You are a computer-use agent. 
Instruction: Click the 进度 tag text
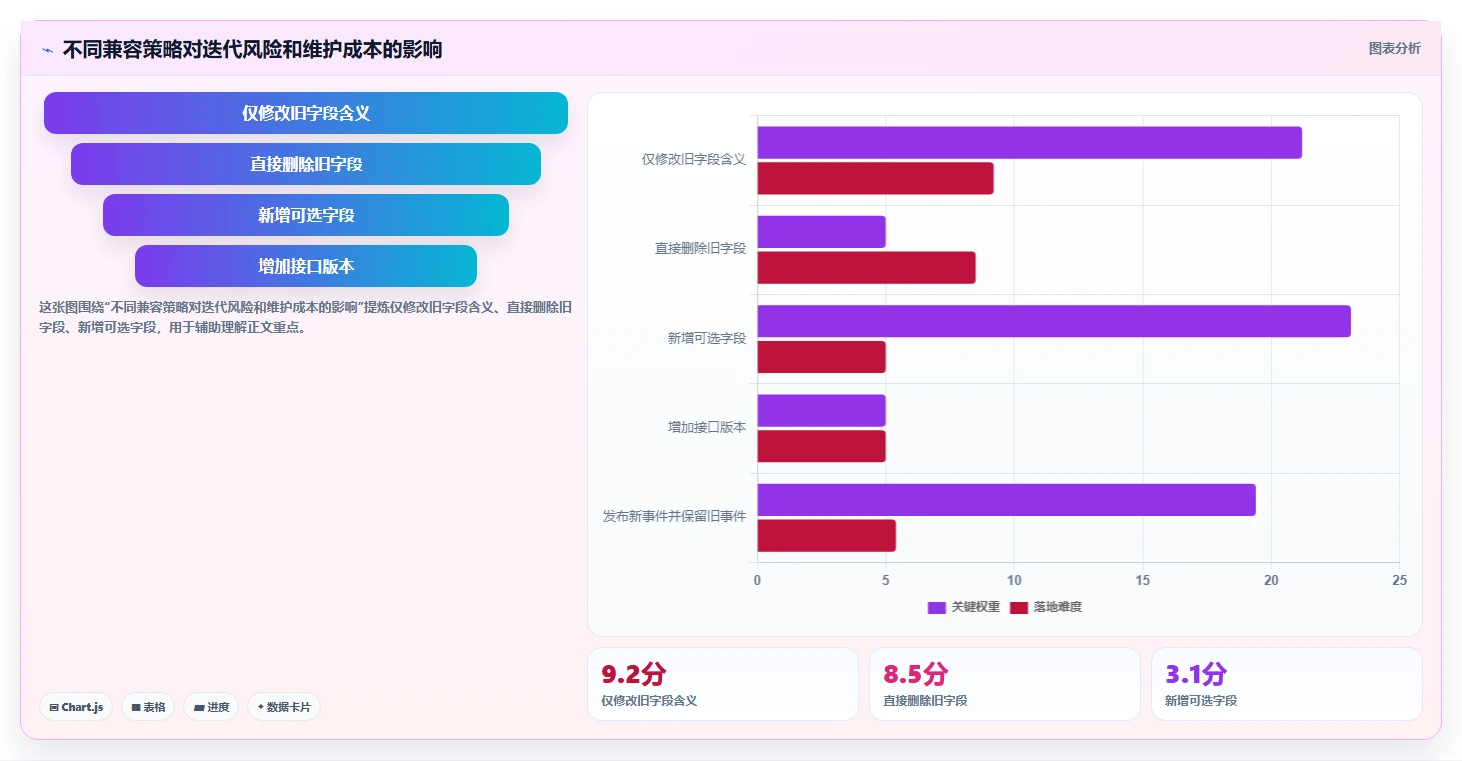218,707
